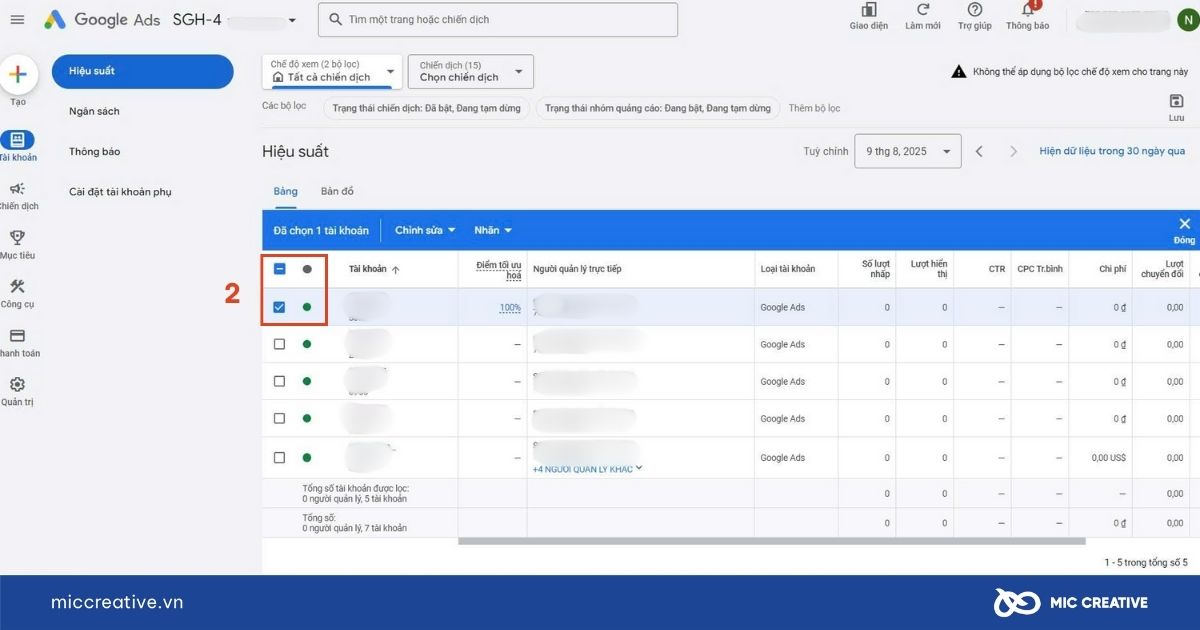Click the gray status dot column header
This screenshot has height=630, width=1200.
(x=307, y=269)
